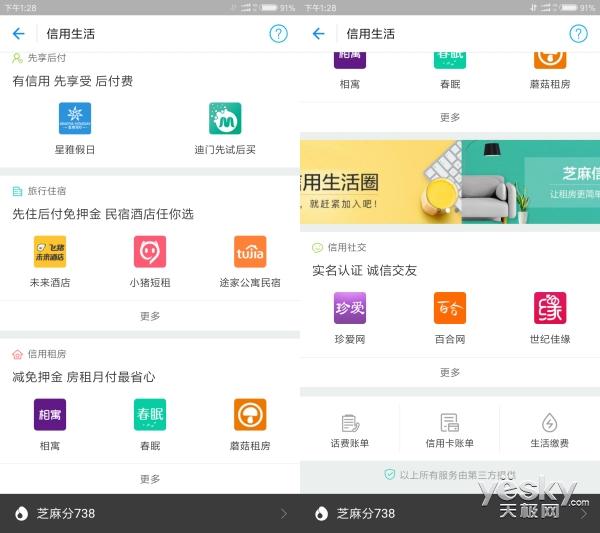The image size is (600, 533).
Task: Select the 小猪短租 icon
Action: point(150,252)
